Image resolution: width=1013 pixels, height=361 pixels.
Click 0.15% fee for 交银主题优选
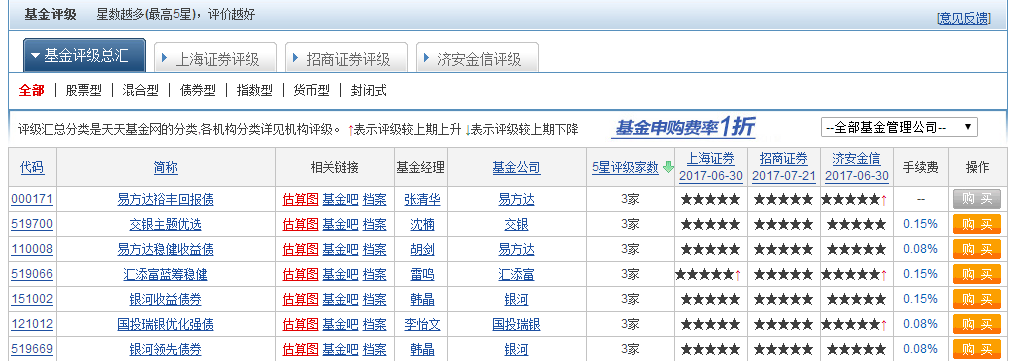tap(920, 224)
